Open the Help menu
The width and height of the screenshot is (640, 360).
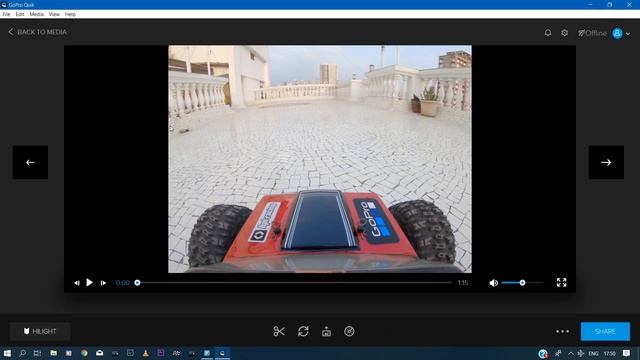coord(70,14)
